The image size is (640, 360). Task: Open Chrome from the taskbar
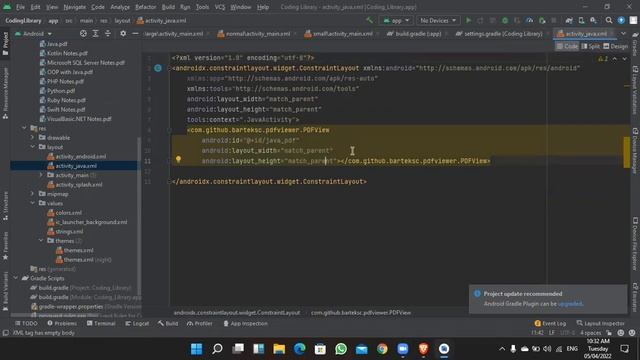[382, 349]
